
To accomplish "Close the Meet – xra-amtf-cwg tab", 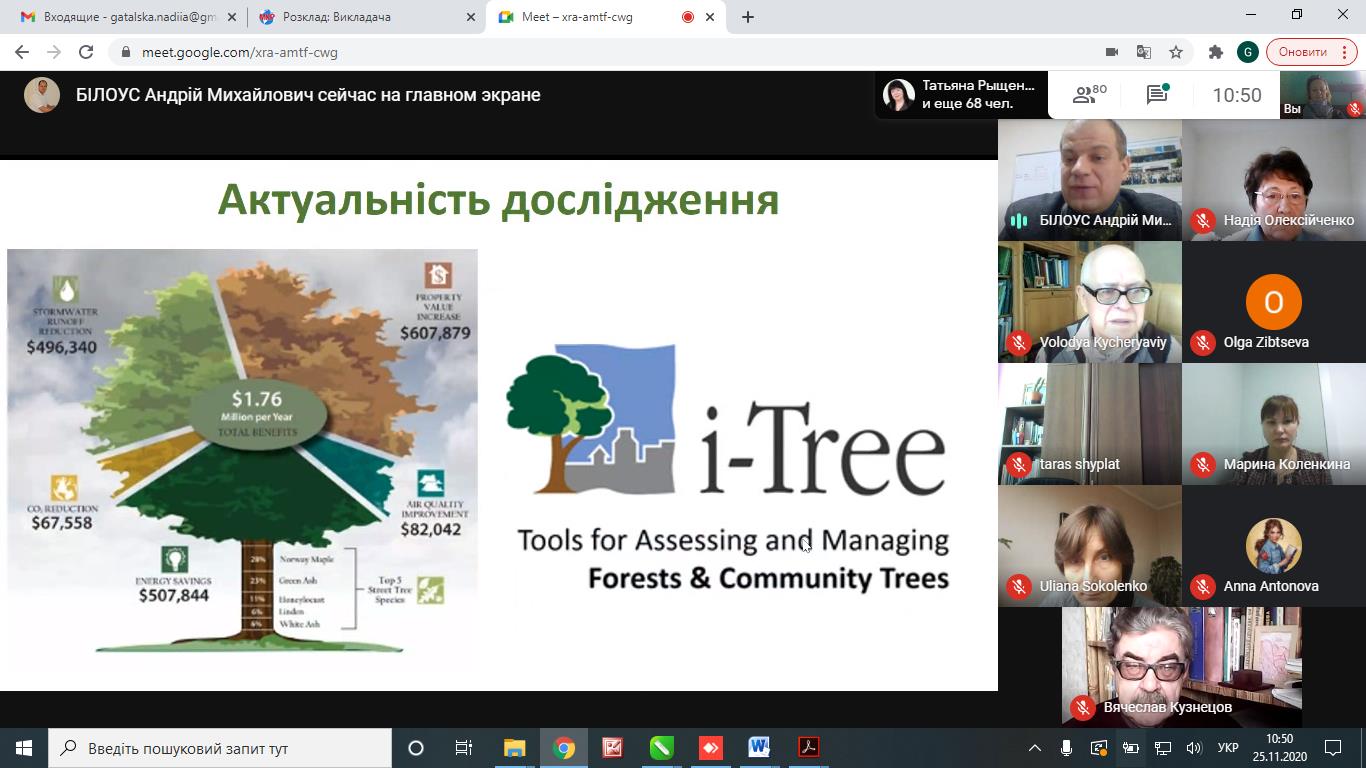I will (x=711, y=17).
